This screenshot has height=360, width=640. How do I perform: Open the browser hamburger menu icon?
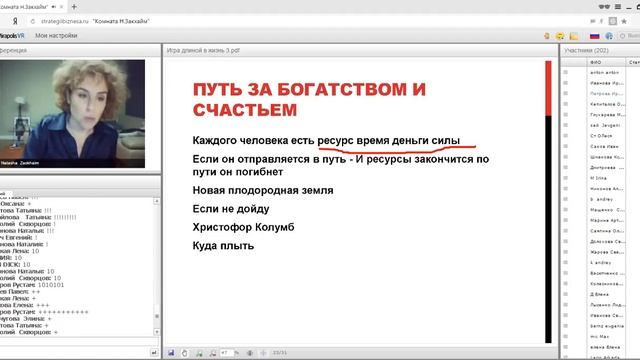pyautogui.click(x=618, y=7)
